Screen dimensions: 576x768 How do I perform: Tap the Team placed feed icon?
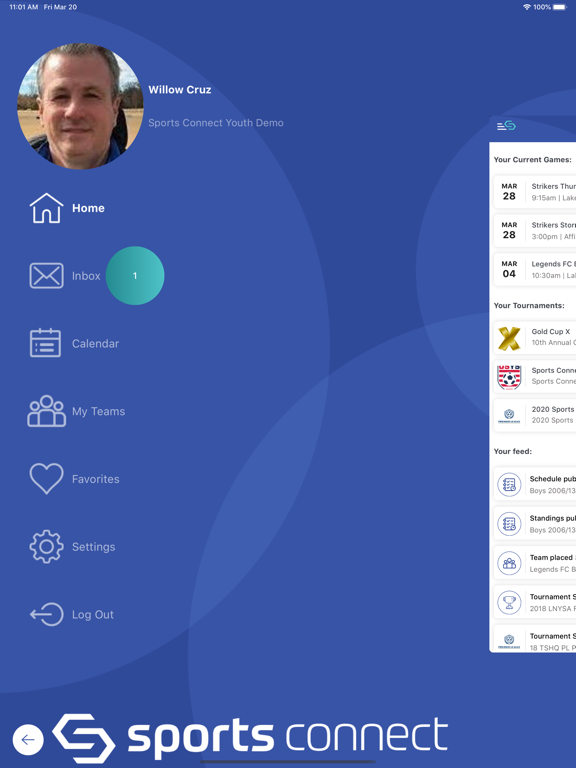(x=509, y=563)
